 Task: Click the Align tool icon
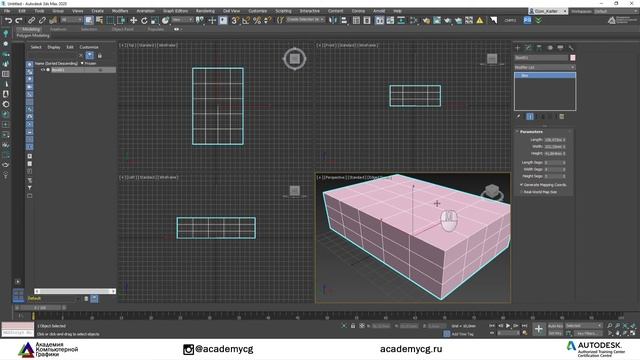[x=344, y=20]
